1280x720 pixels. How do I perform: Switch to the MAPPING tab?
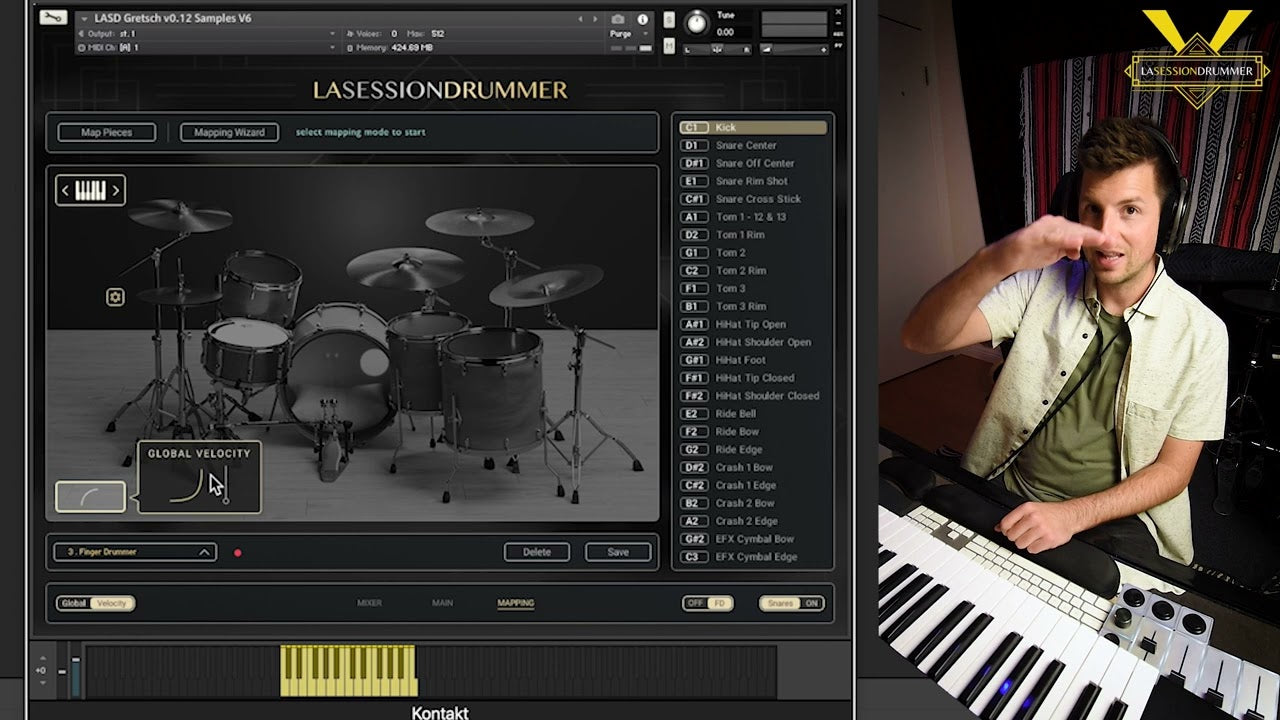(x=516, y=603)
